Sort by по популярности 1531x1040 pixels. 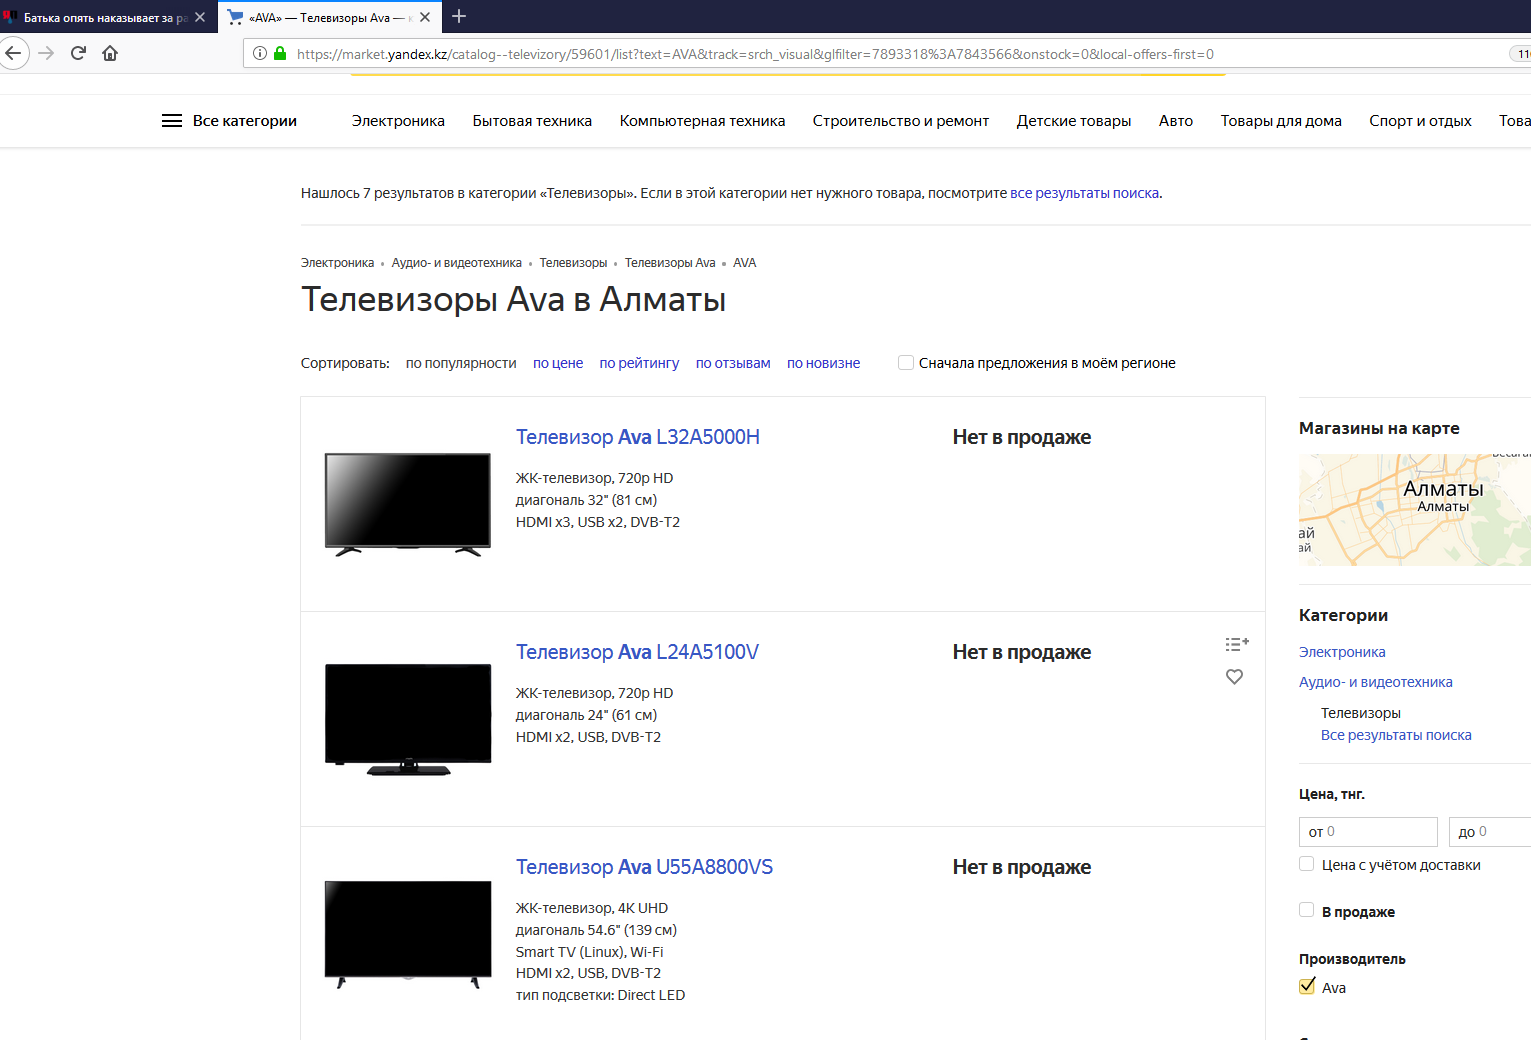click(461, 363)
